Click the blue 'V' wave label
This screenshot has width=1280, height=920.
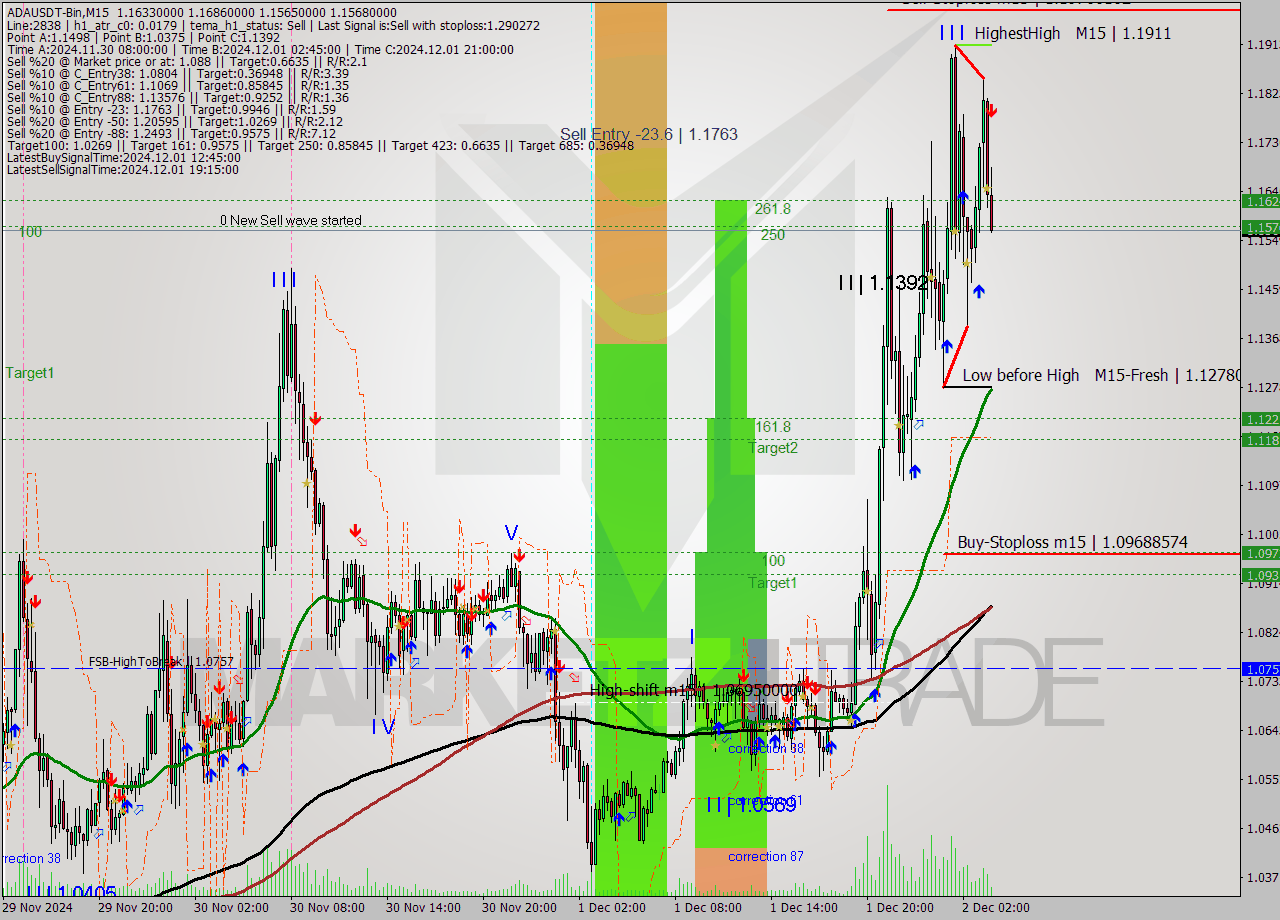512,531
